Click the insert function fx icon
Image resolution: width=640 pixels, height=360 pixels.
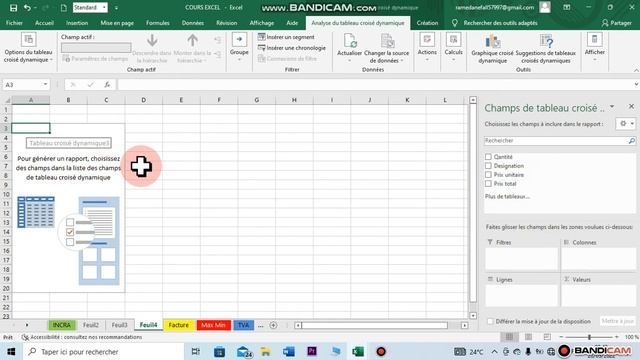pos(107,84)
